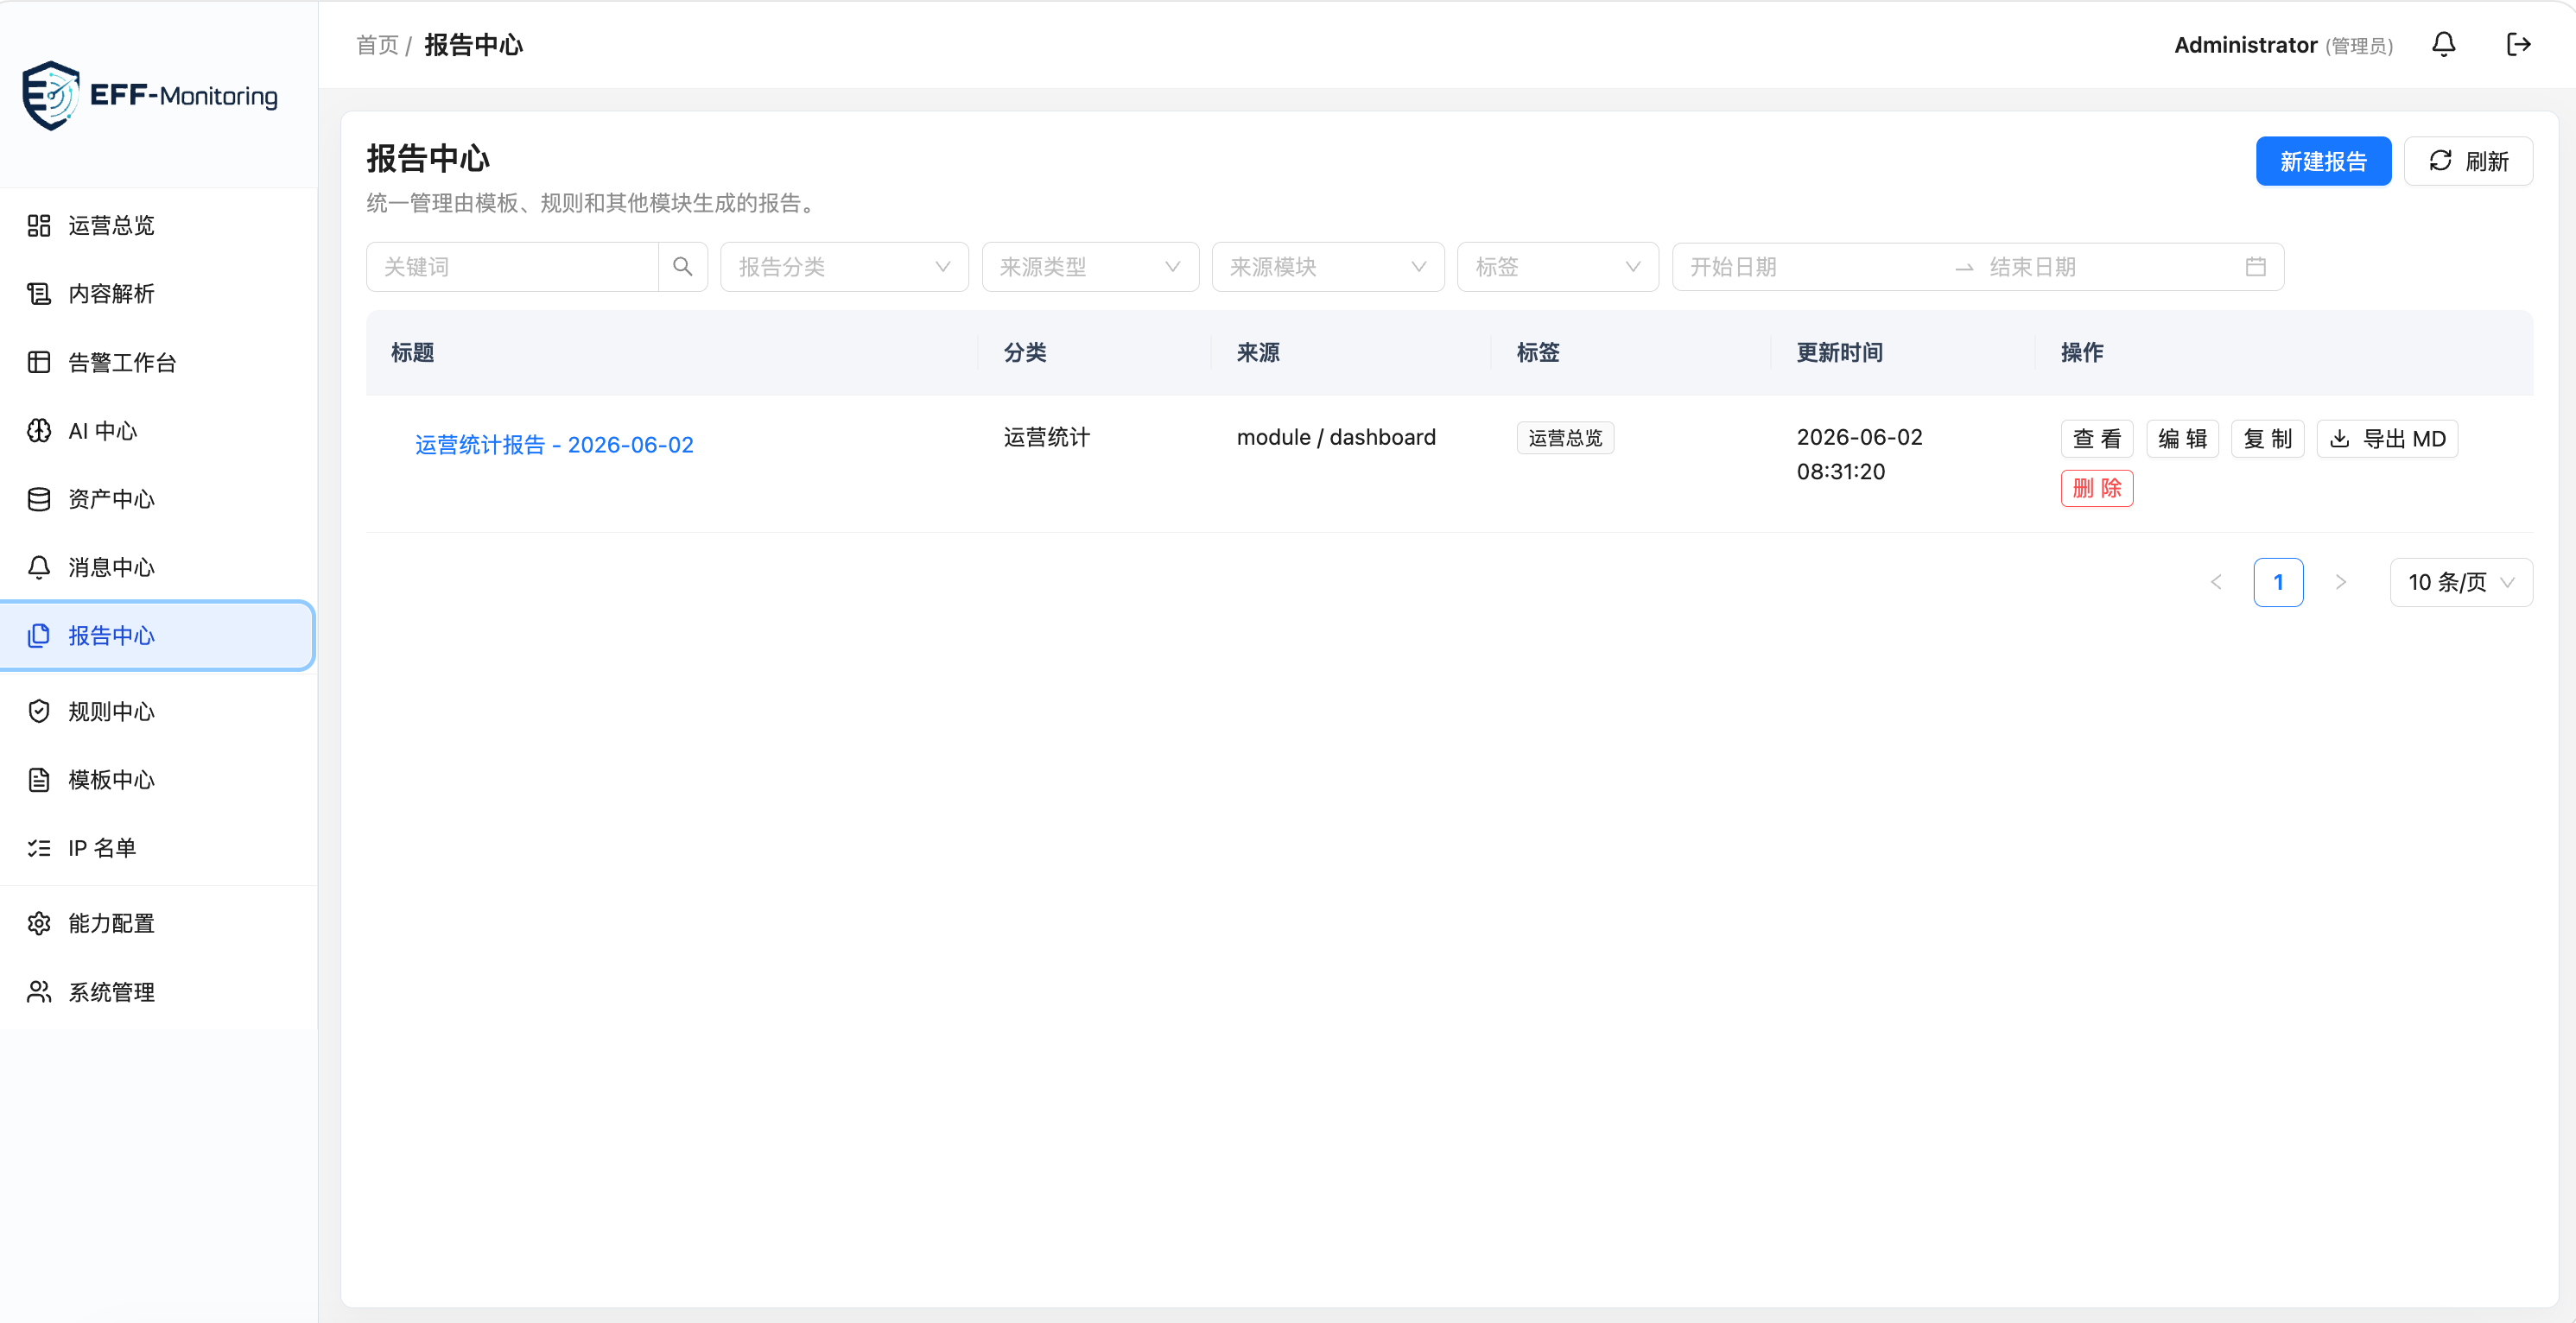This screenshot has height=1323, width=2576.
Task: Click the 系统管理 users icon
Action: tap(39, 992)
